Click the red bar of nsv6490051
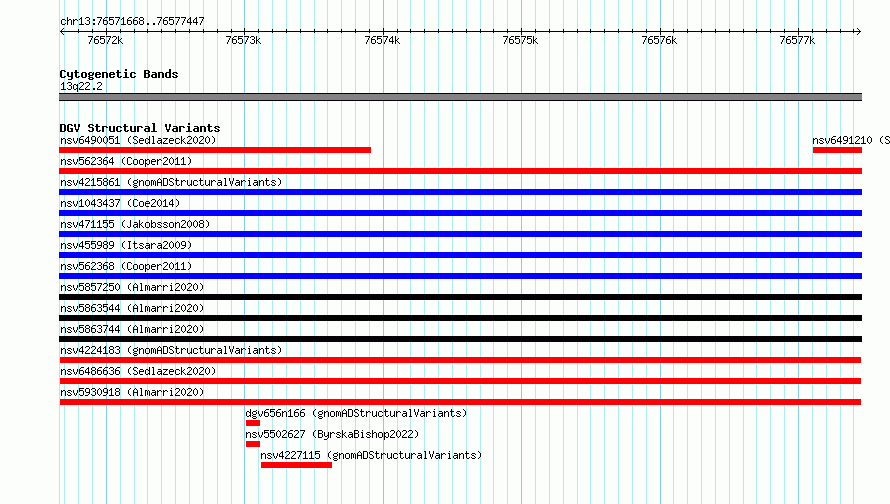The width and height of the screenshot is (890, 504). coord(215,150)
